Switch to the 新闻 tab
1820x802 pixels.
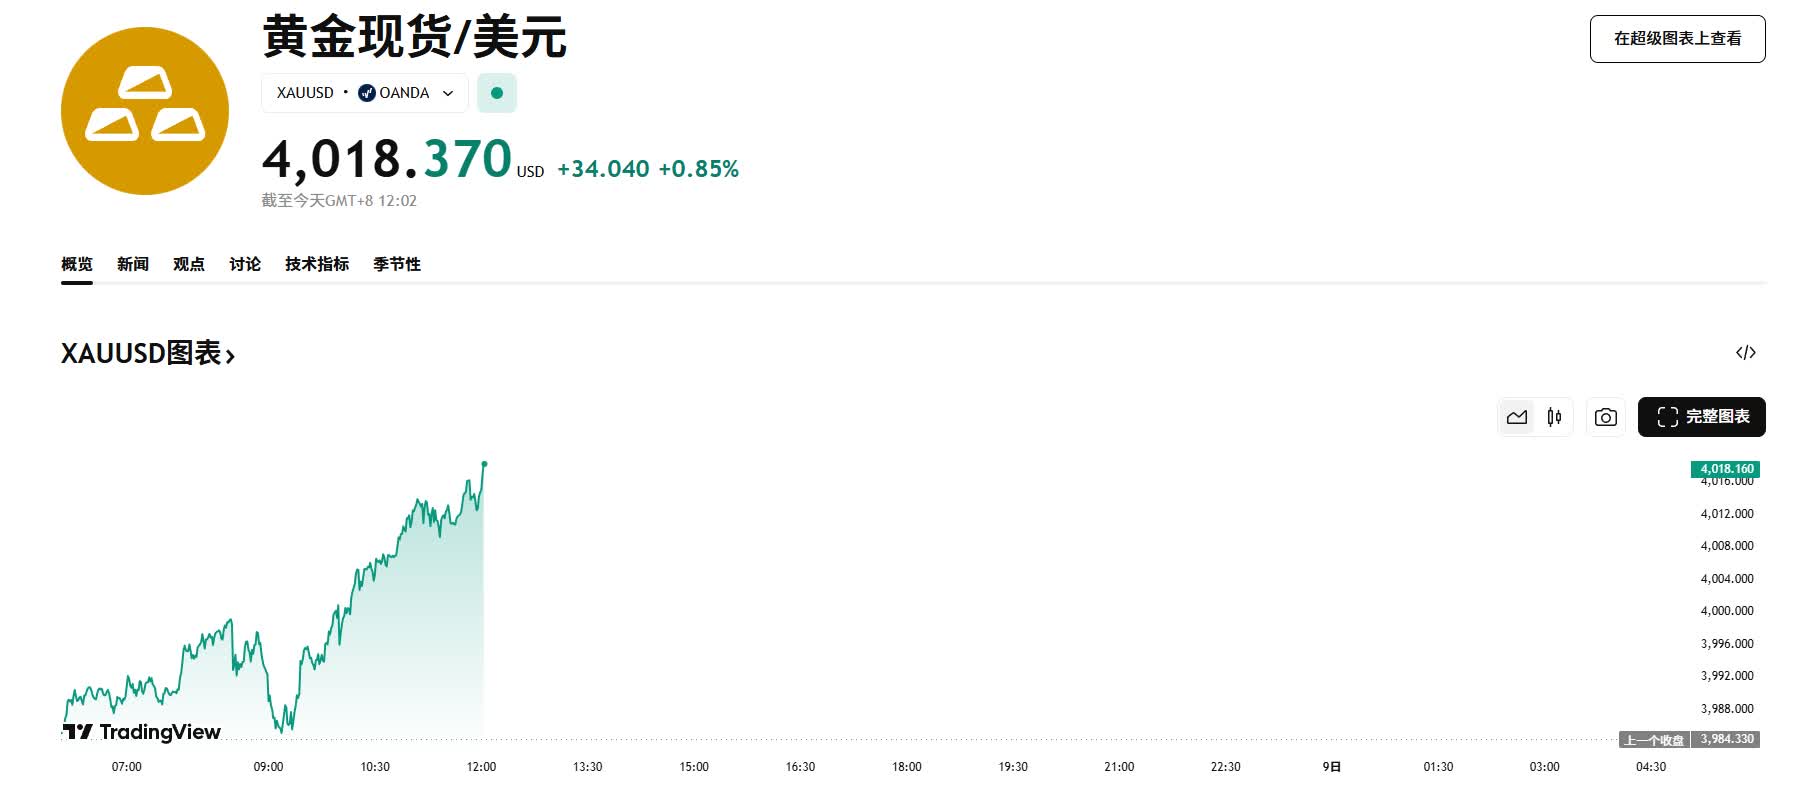point(133,264)
